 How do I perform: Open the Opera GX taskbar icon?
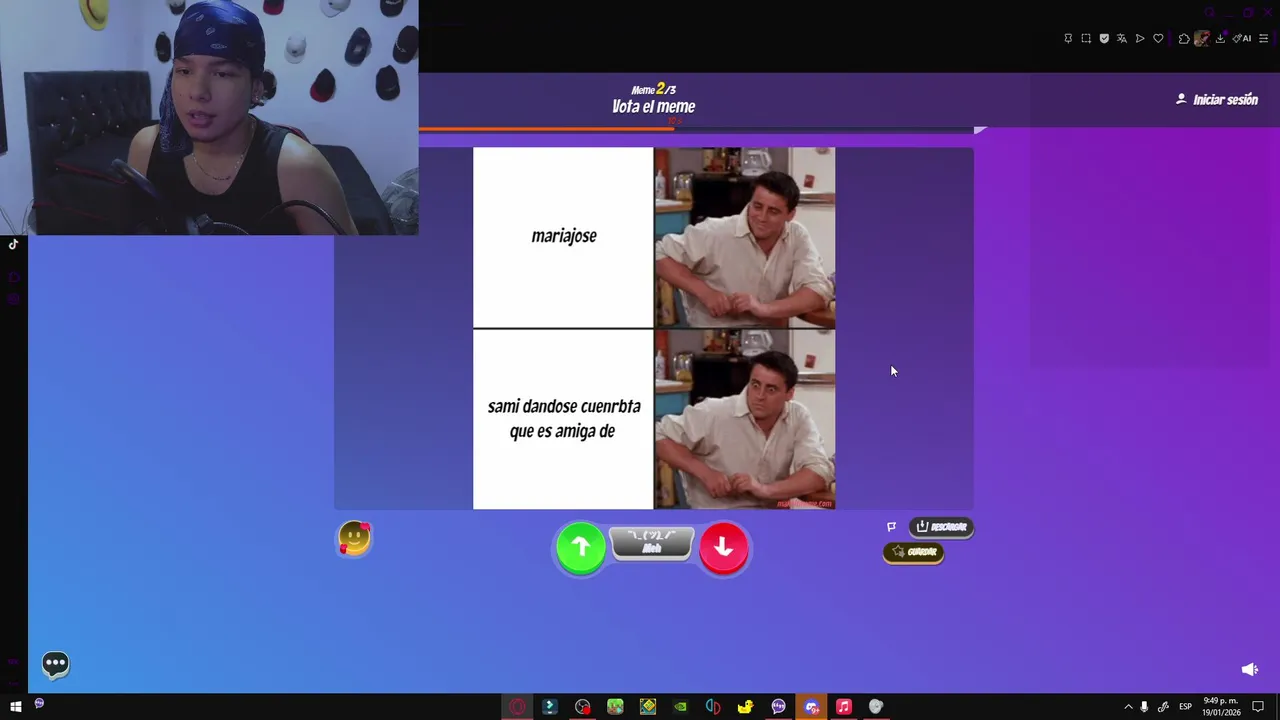click(x=516, y=706)
